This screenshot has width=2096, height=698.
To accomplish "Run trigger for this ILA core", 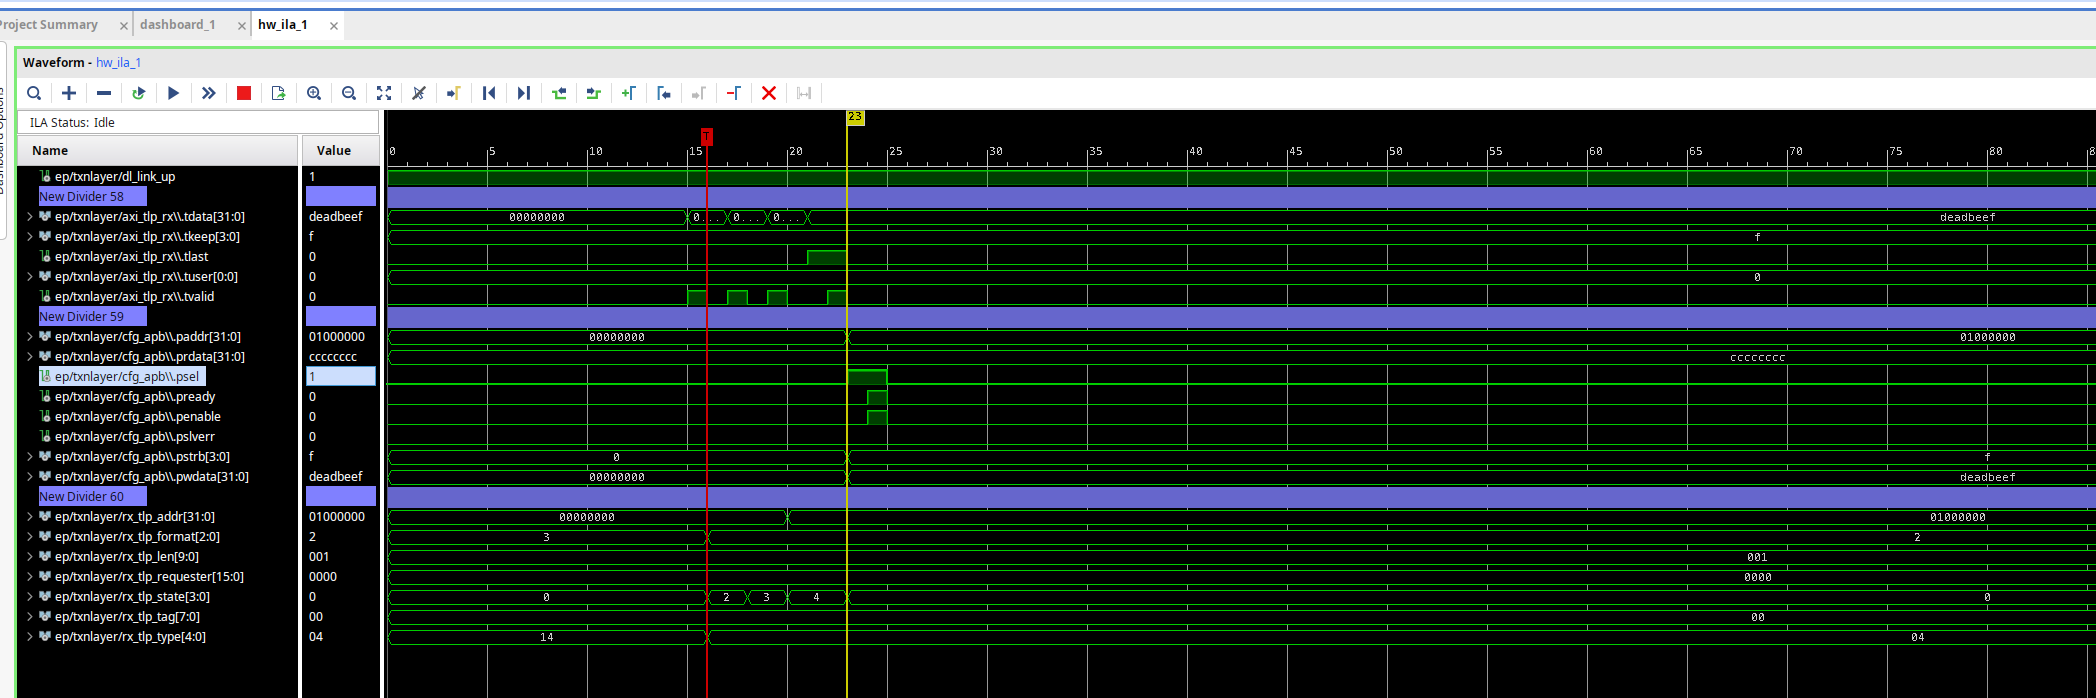I will [x=173, y=93].
